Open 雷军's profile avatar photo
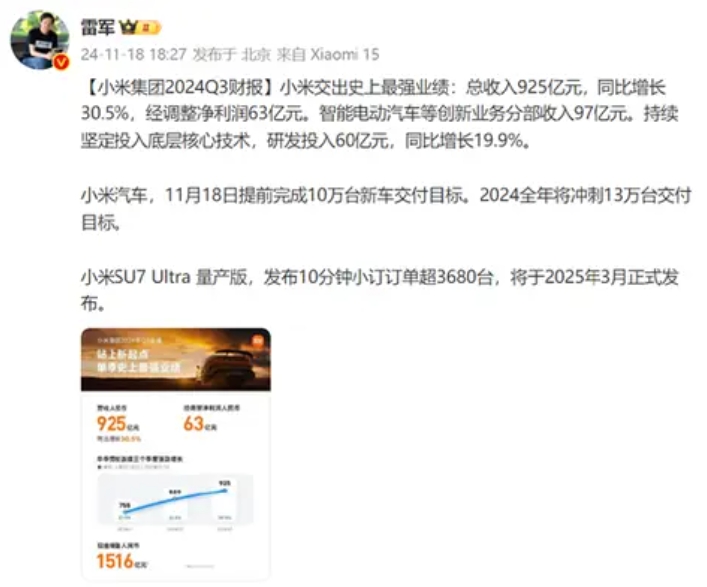 (x=40, y=41)
